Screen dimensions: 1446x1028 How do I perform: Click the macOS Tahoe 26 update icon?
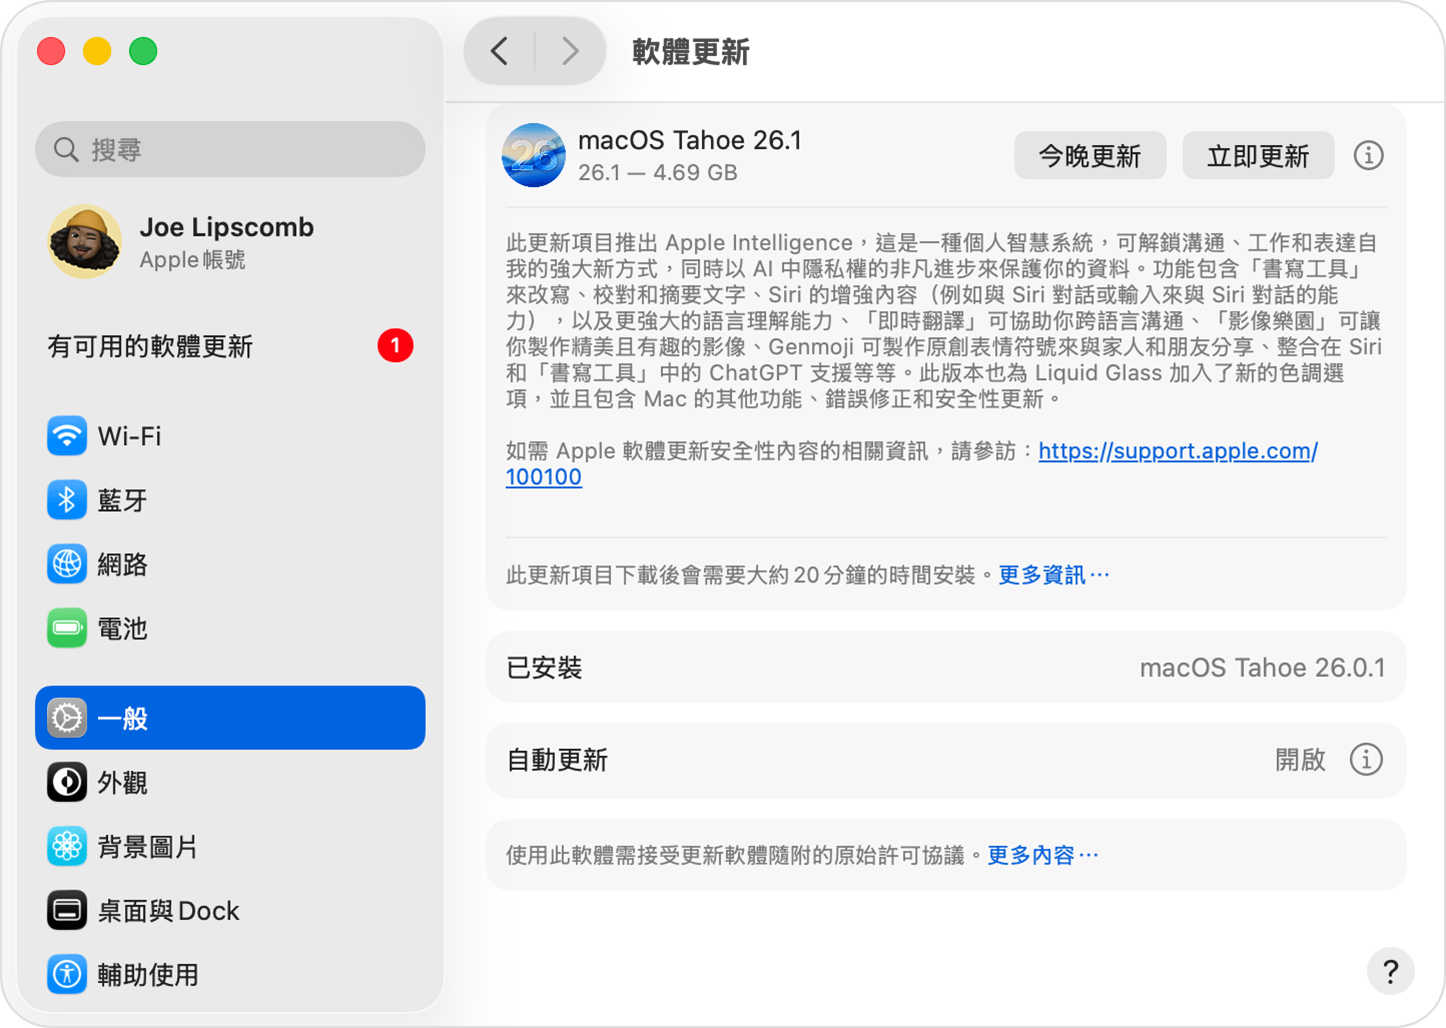(533, 156)
